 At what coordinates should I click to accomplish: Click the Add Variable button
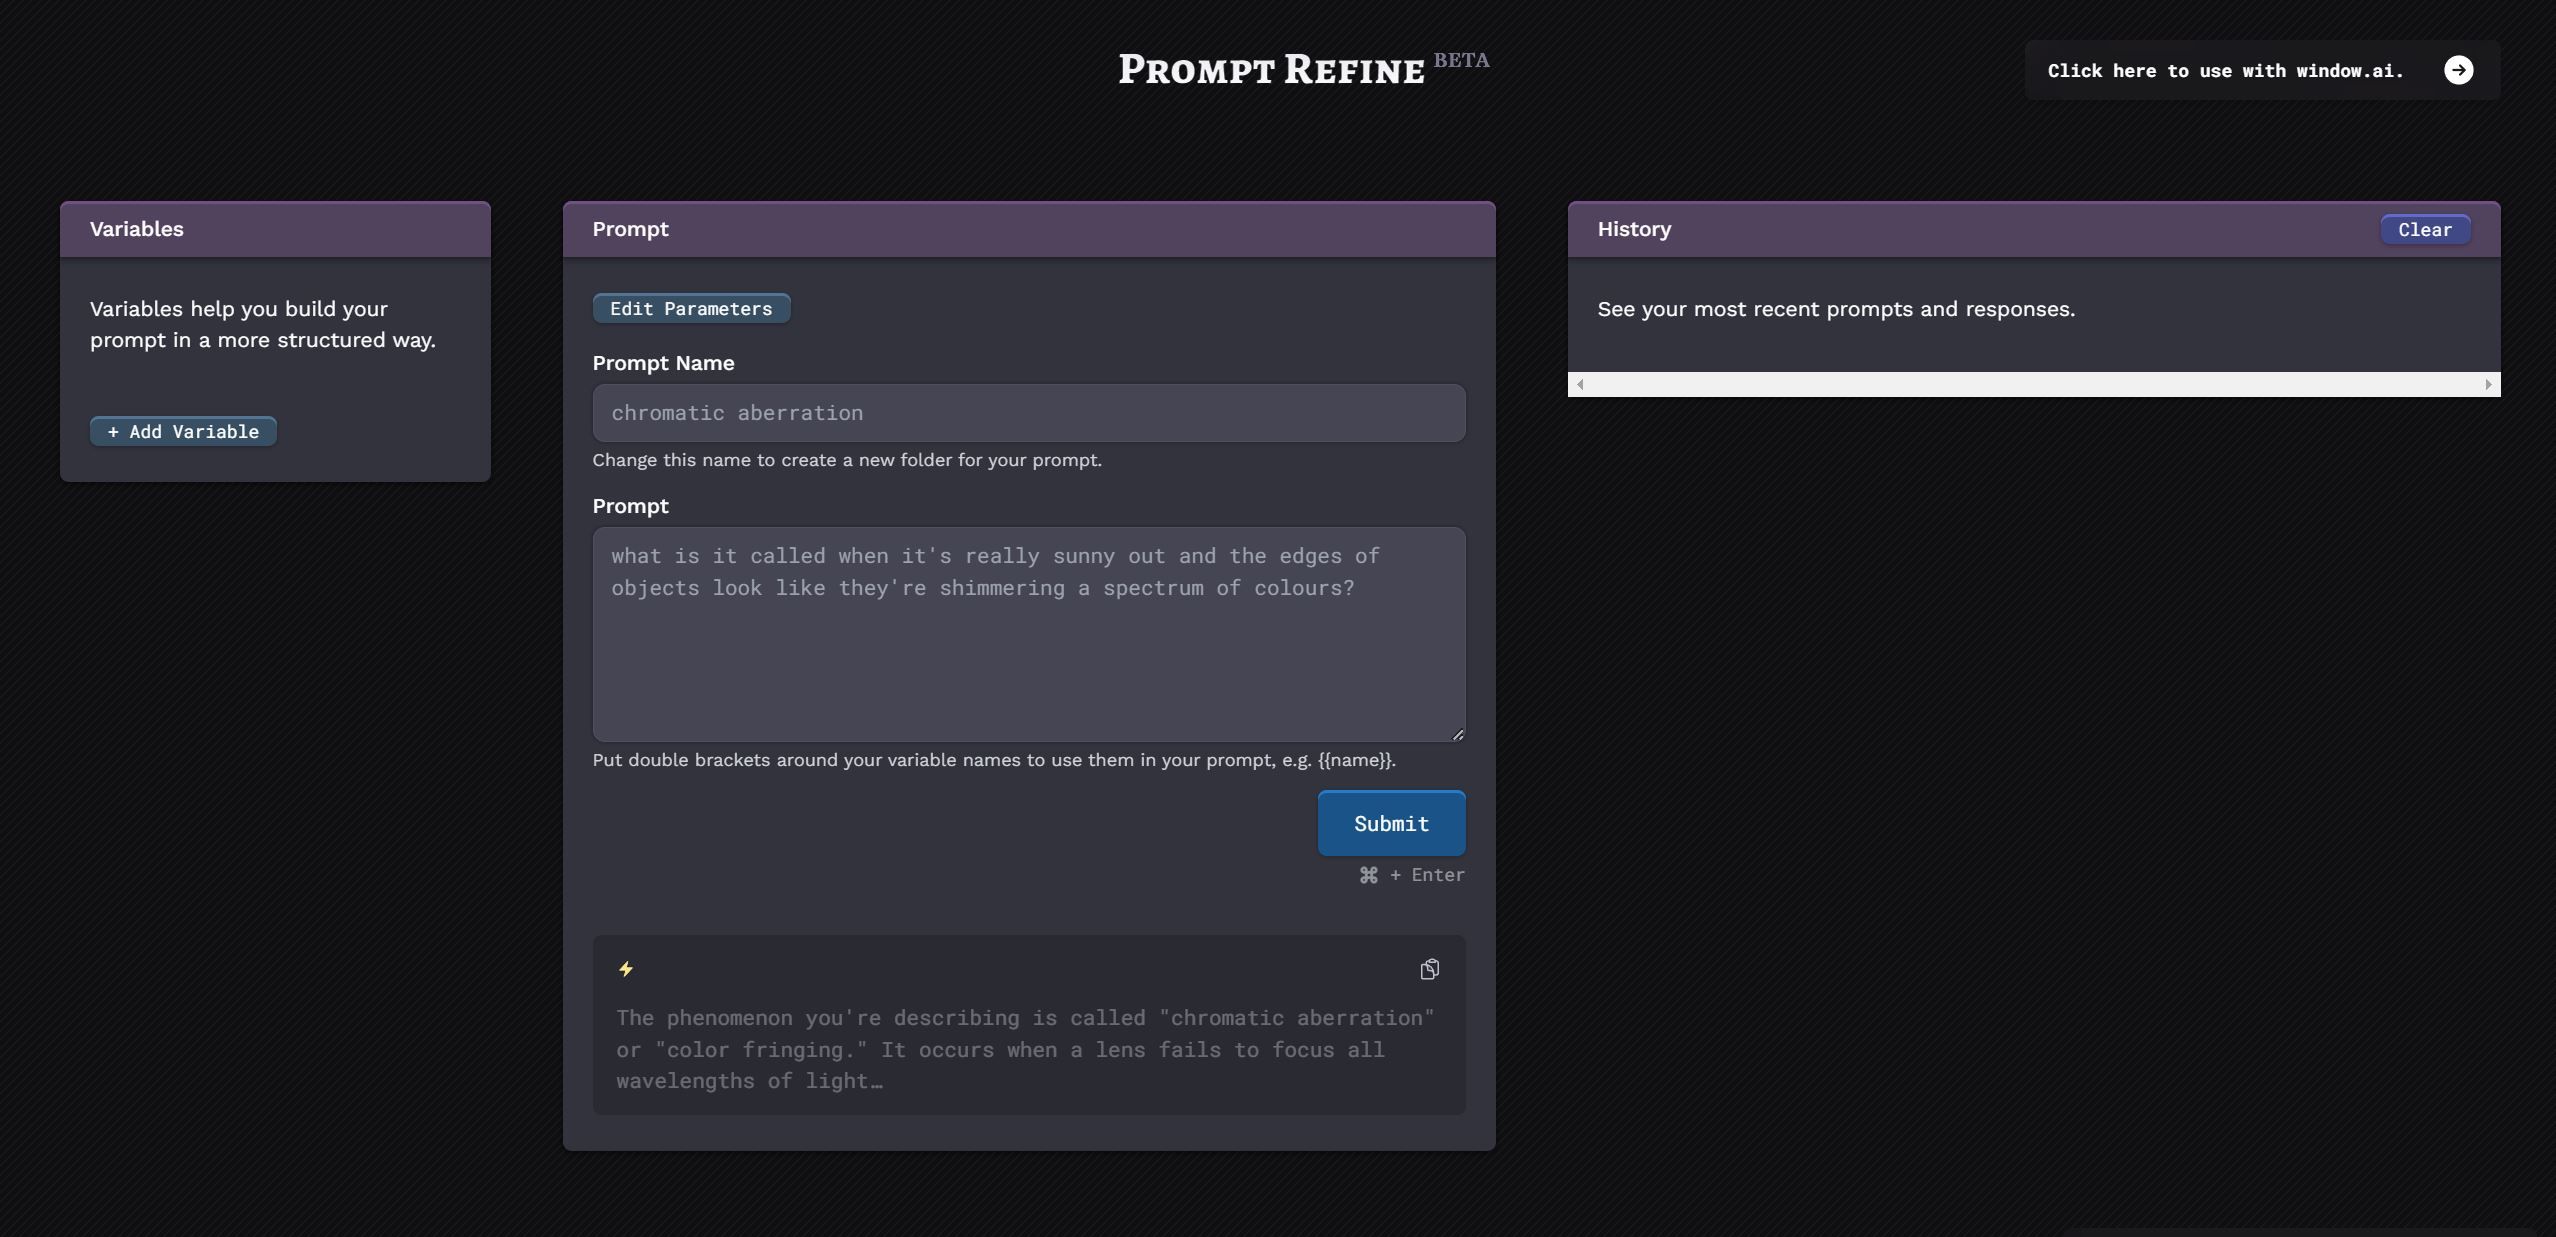[x=183, y=429]
